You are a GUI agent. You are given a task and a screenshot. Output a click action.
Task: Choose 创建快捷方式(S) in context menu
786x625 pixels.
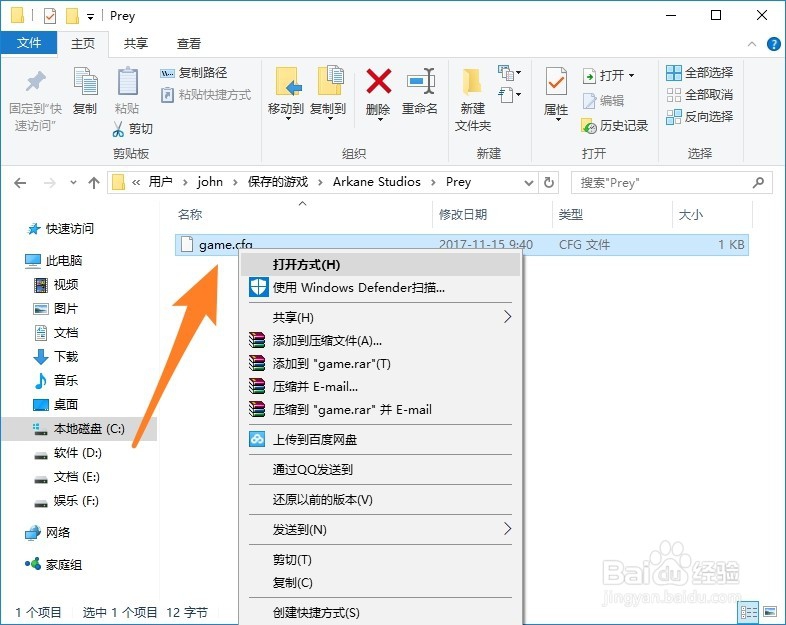point(380,612)
